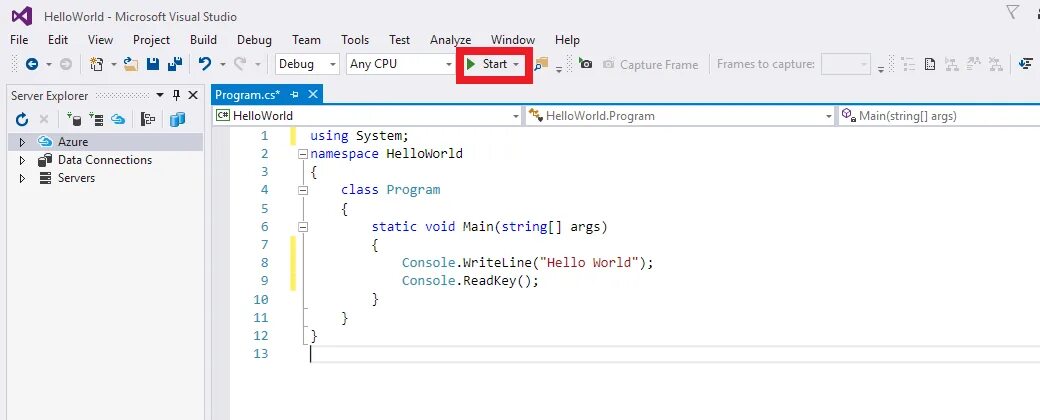The height and width of the screenshot is (420, 1040).
Task: Collapse the Main method code block
Action: (303, 227)
